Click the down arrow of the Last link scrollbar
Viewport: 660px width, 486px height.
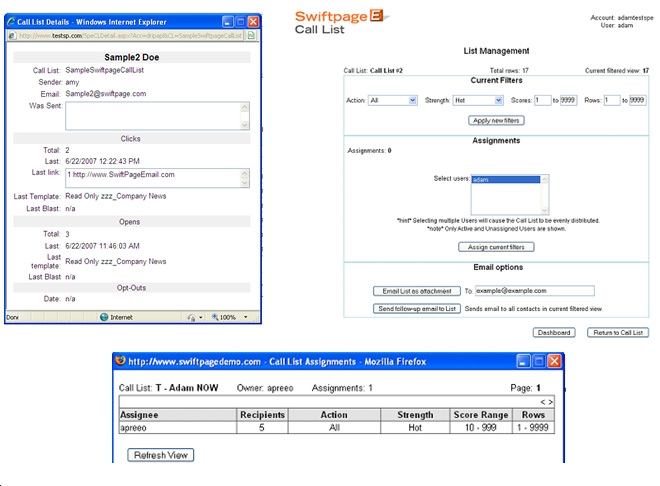[245, 183]
